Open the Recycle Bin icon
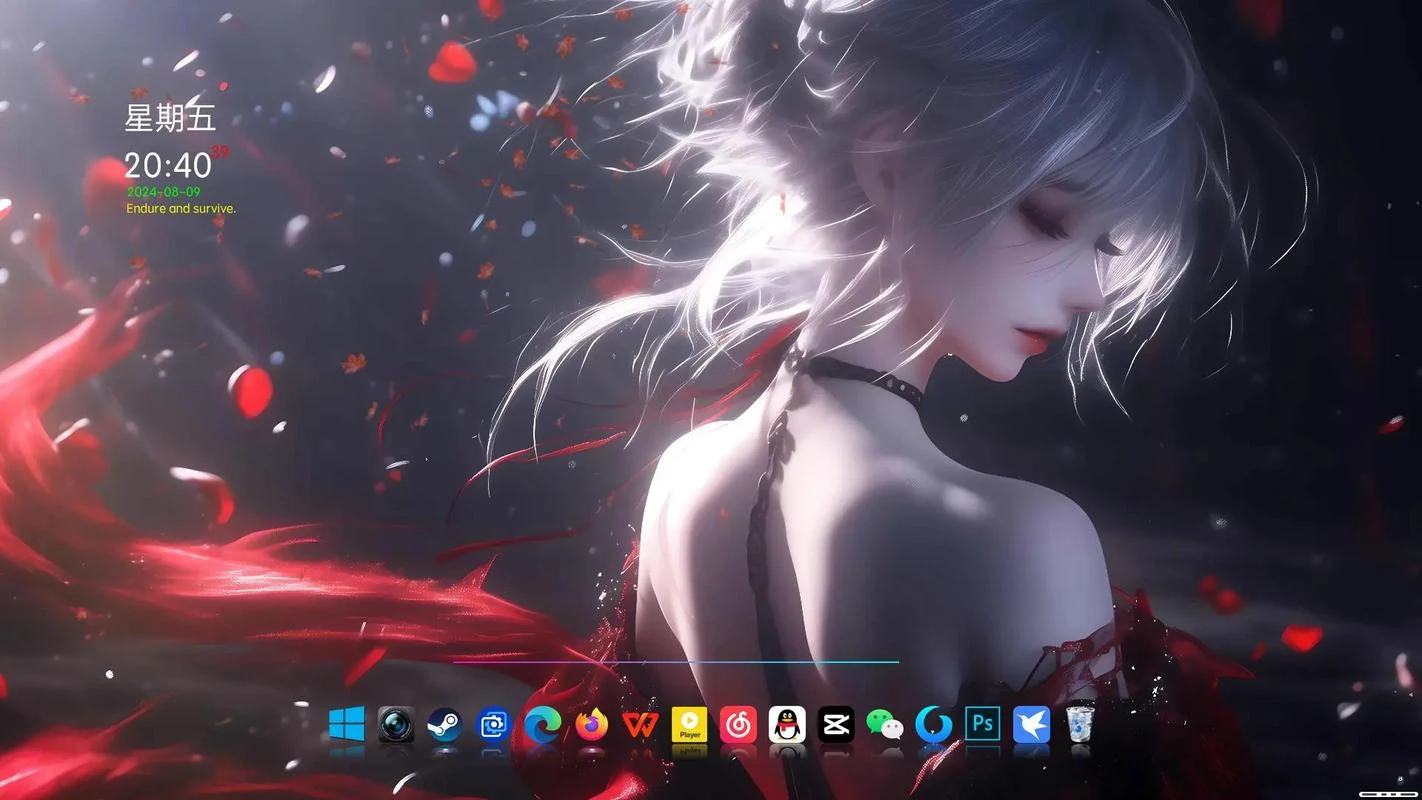1422x800 pixels. click(1079, 724)
